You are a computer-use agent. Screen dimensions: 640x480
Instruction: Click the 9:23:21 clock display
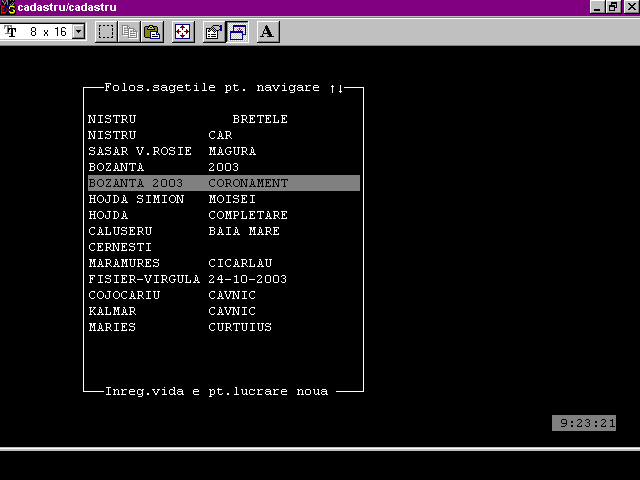587,423
